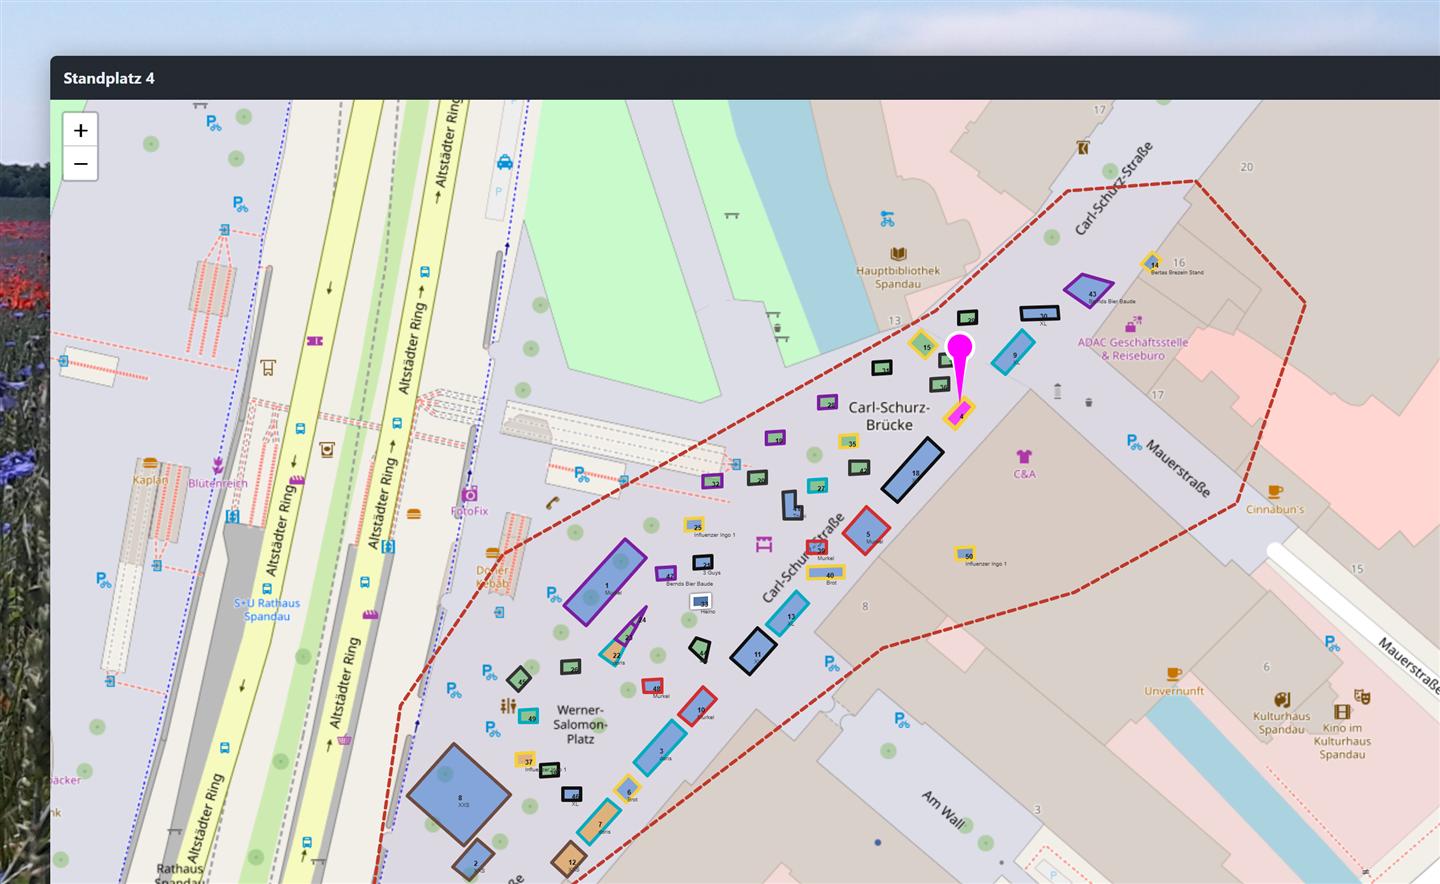Screen dimensions: 1440x884
Task: Select red-bordered stall 5
Action: (x=866, y=531)
